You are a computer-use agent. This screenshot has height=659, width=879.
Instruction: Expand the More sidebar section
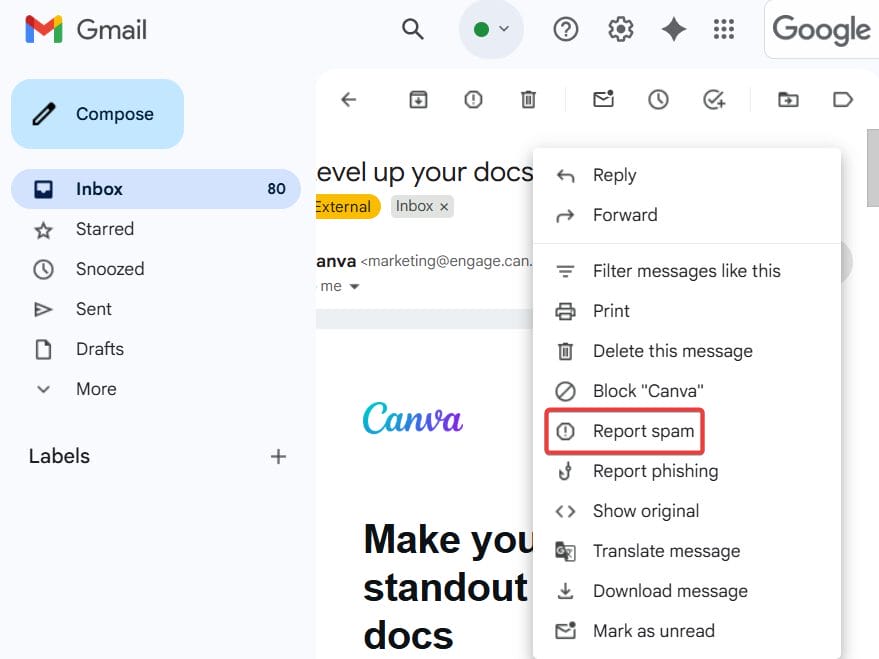pos(156,389)
